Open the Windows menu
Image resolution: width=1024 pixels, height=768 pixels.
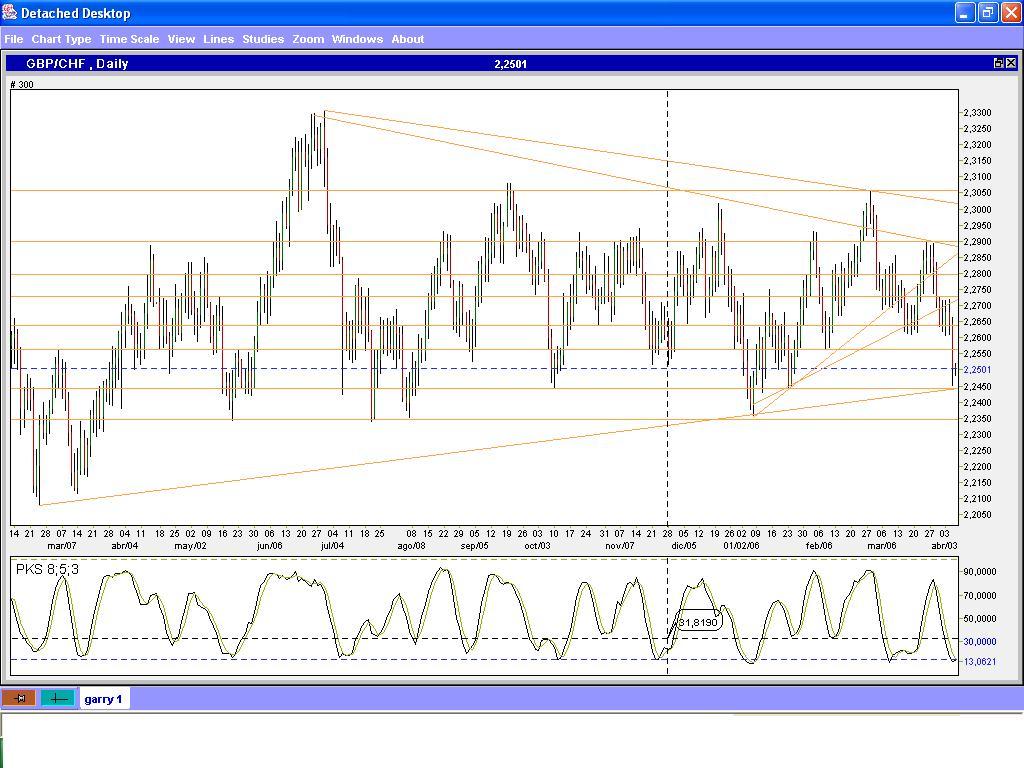(x=357, y=39)
